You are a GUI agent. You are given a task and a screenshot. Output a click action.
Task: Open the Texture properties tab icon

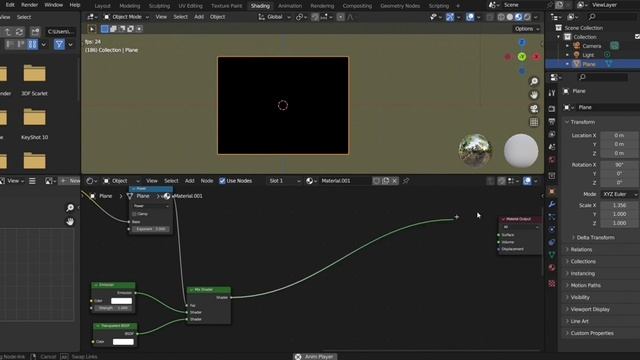click(552, 283)
